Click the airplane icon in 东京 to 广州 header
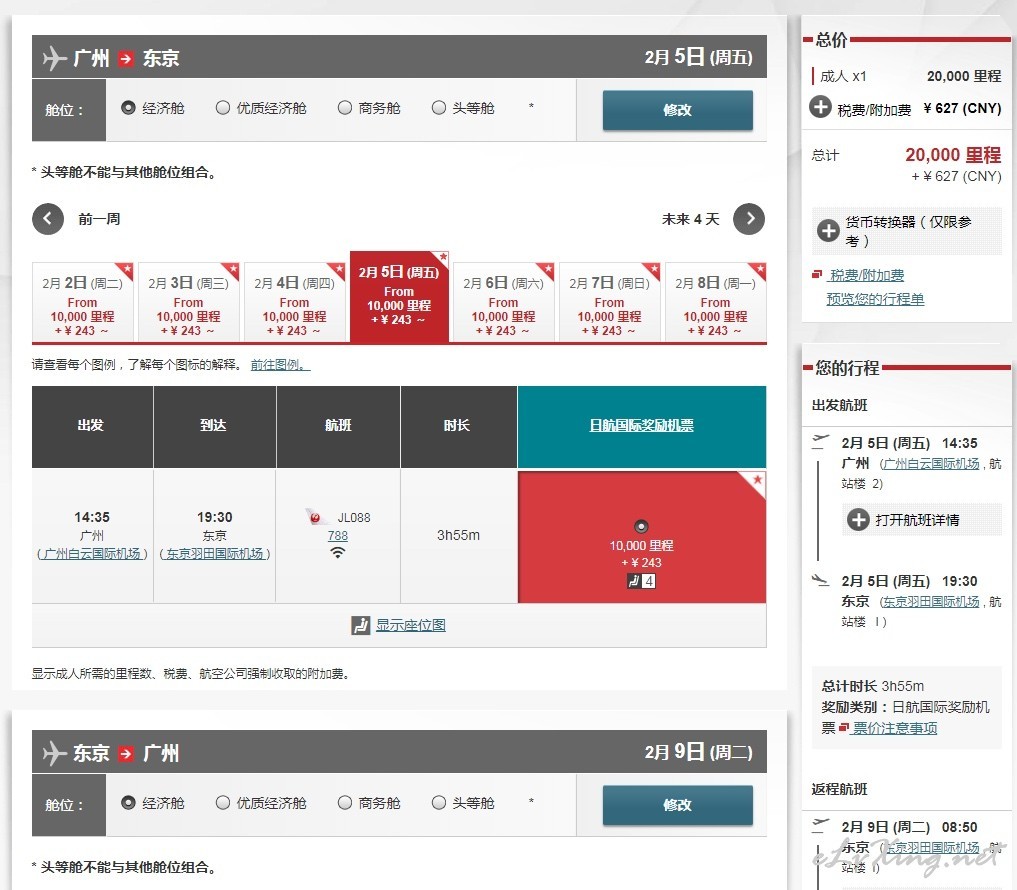Image resolution: width=1017 pixels, height=890 pixels. (x=55, y=753)
